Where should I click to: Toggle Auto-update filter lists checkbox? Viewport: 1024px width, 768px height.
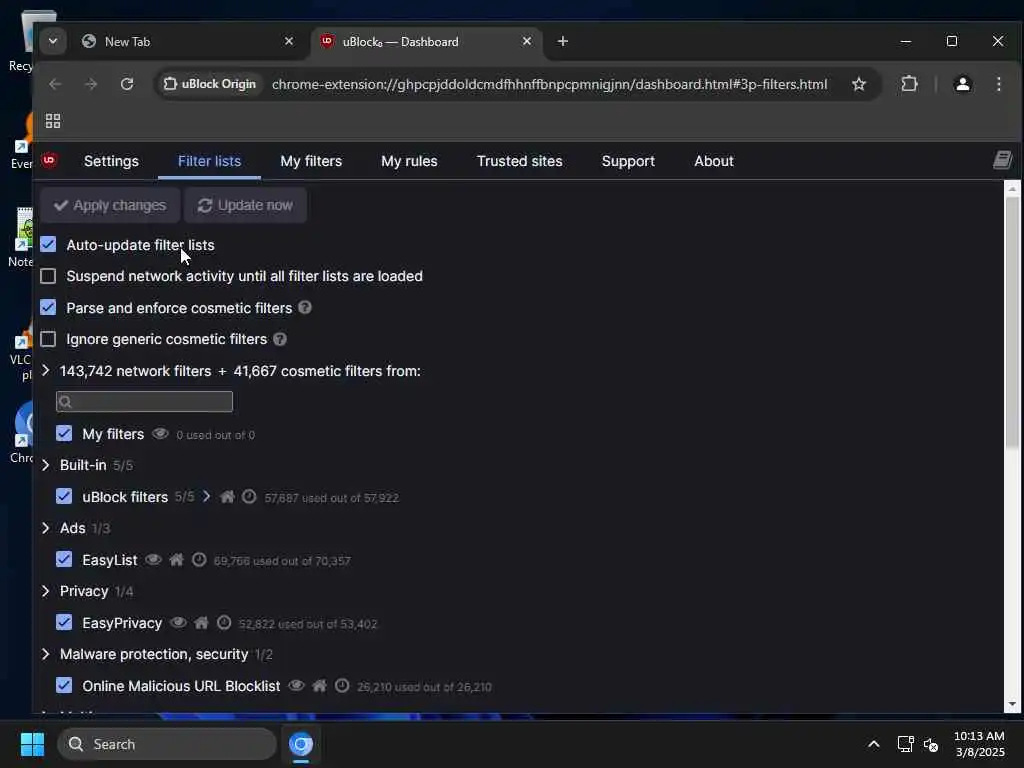pyautogui.click(x=48, y=244)
